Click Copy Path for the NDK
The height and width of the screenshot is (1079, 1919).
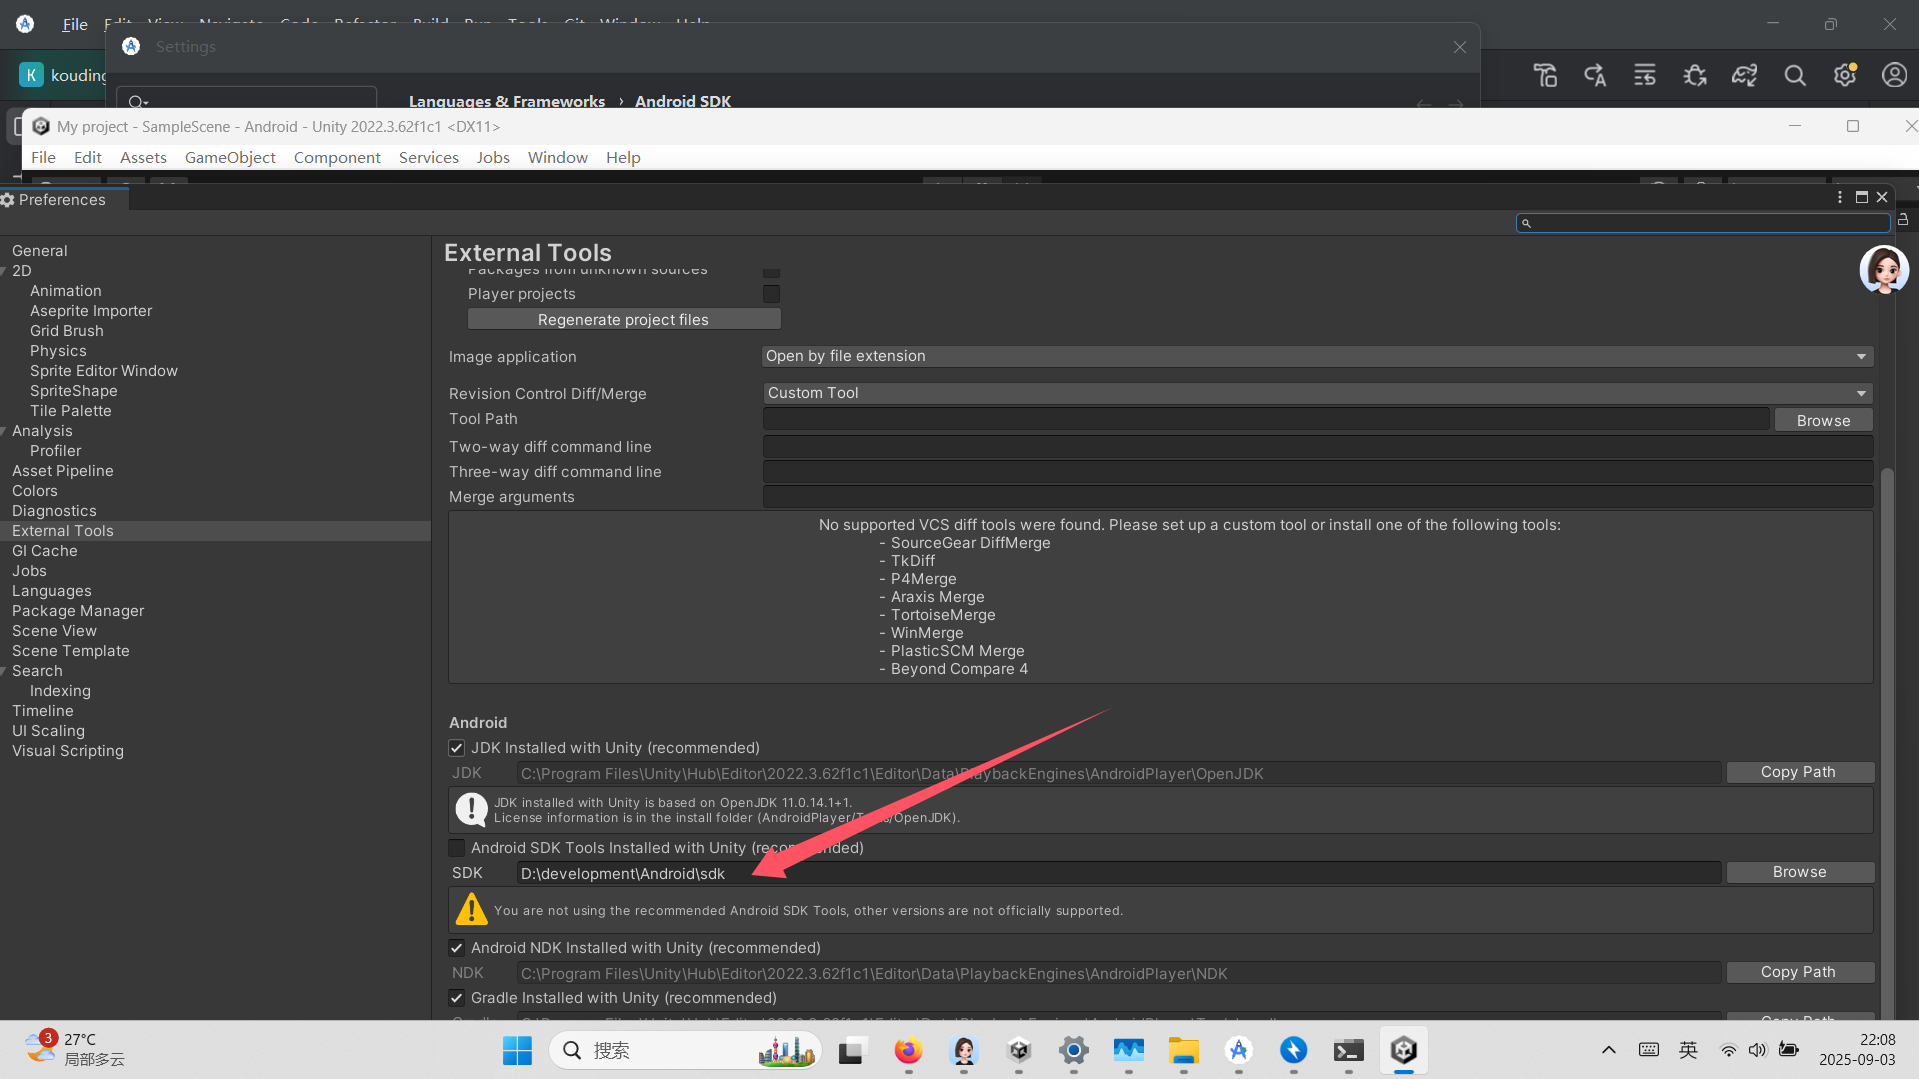tap(1798, 972)
